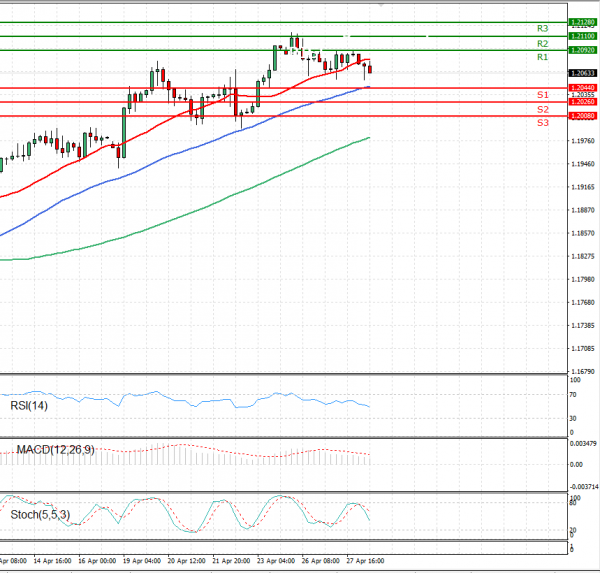Viewport: 600px width, 573px height.
Task: Click the 1.17680 price axis value
Action: tap(583, 302)
